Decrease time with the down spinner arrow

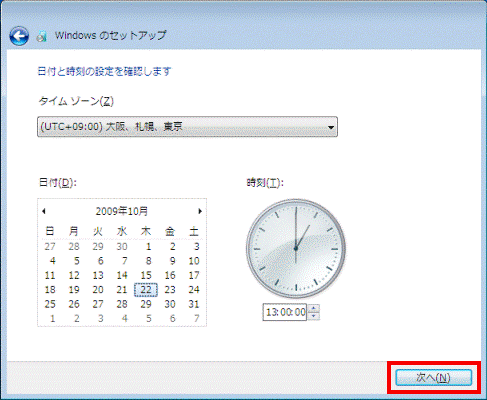(x=314, y=316)
